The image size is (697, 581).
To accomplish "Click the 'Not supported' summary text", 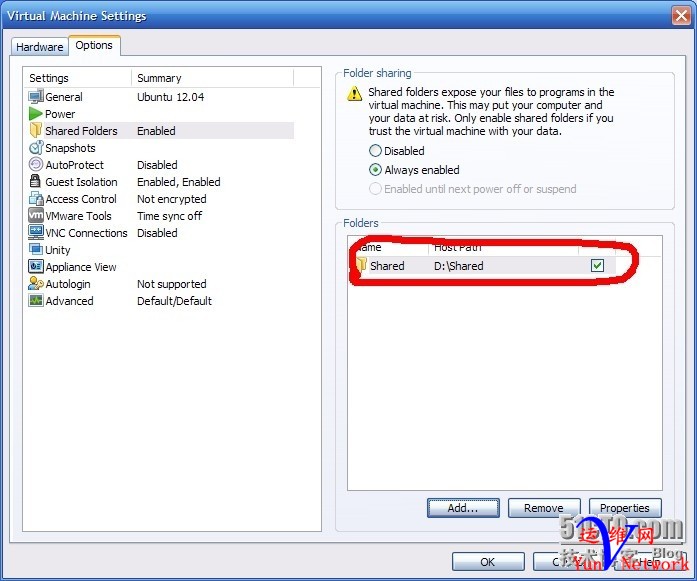I will click(x=172, y=284).
